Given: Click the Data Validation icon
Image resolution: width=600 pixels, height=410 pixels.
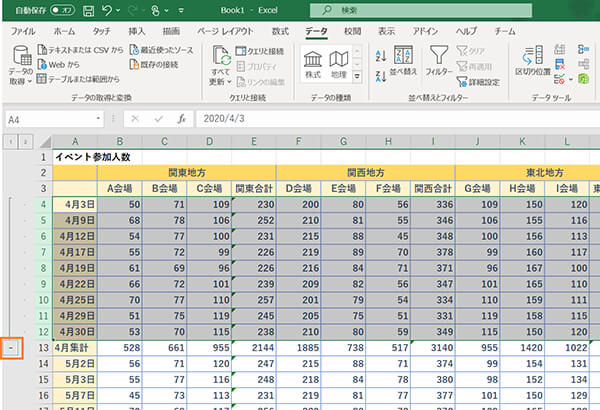Looking at the screenshot, I should 559,79.
